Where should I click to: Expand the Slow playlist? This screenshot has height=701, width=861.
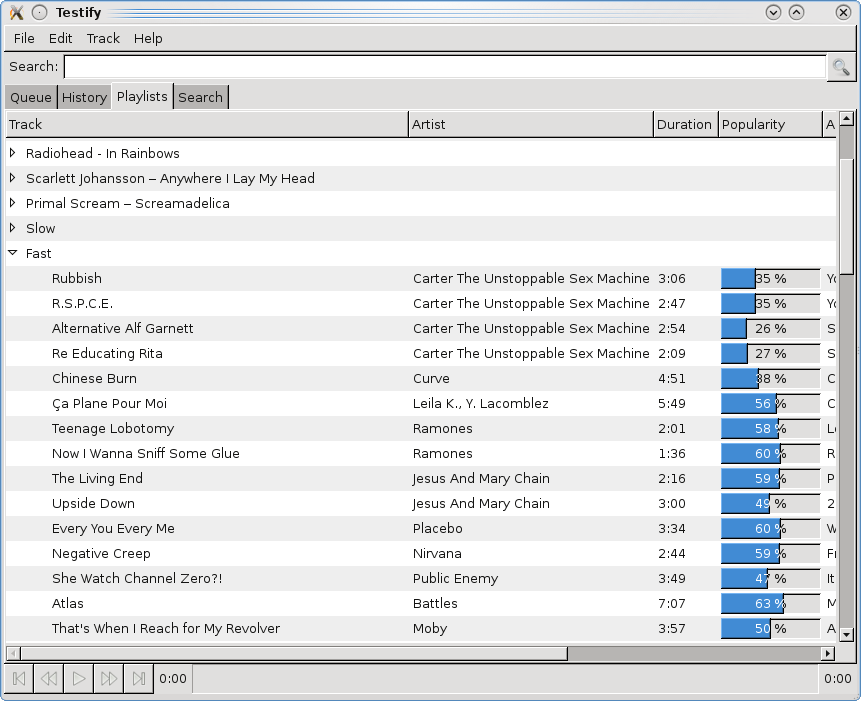[x=13, y=228]
